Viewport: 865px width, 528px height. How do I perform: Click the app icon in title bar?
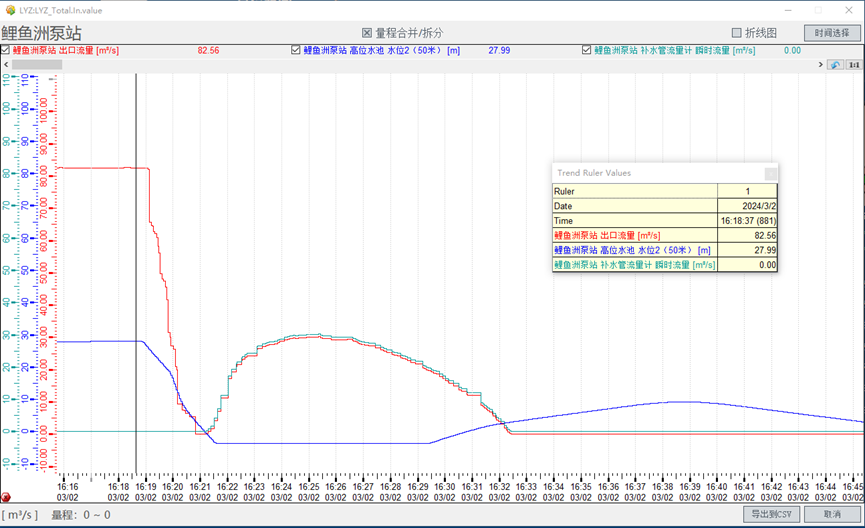pos(9,9)
